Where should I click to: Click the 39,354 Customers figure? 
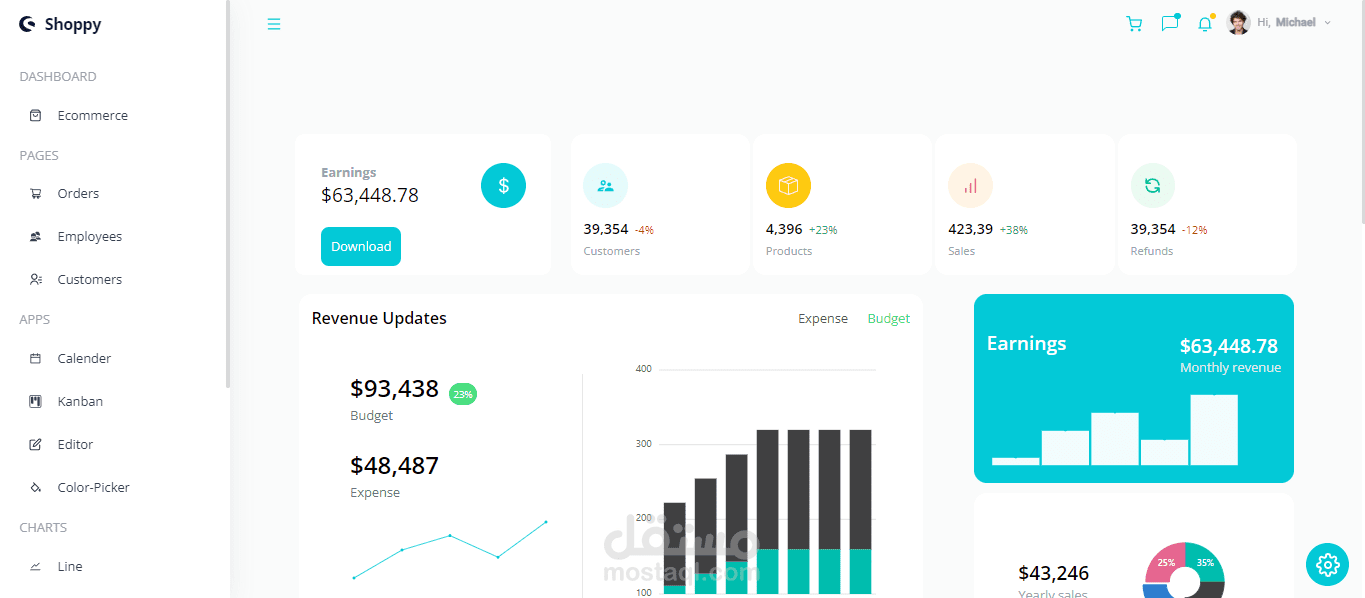pyautogui.click(x=606, y=229)
